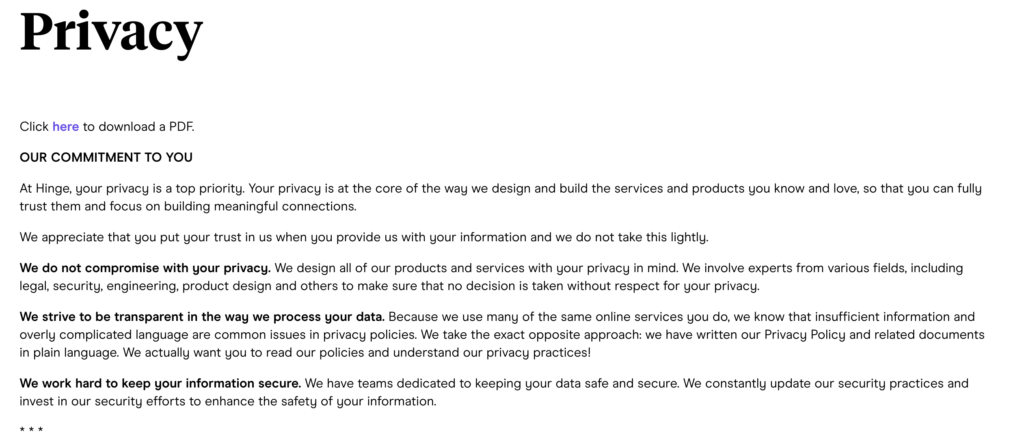
Task: Click the three-asterisk section separator
Action: tap(31, 430)
